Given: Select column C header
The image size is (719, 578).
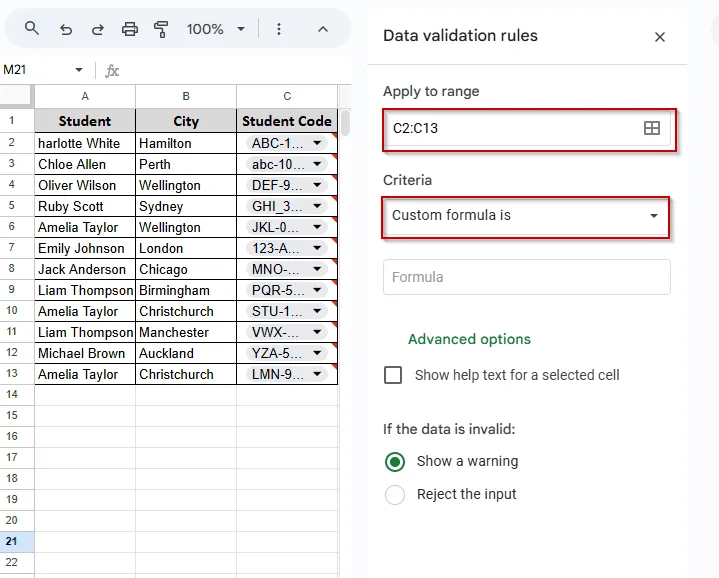Looking at the screenshot, I should 287,96.
